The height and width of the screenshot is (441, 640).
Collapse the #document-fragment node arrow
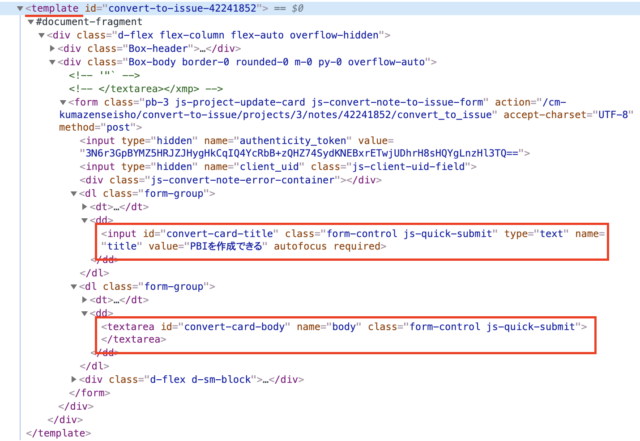click(x=30, y=22)
